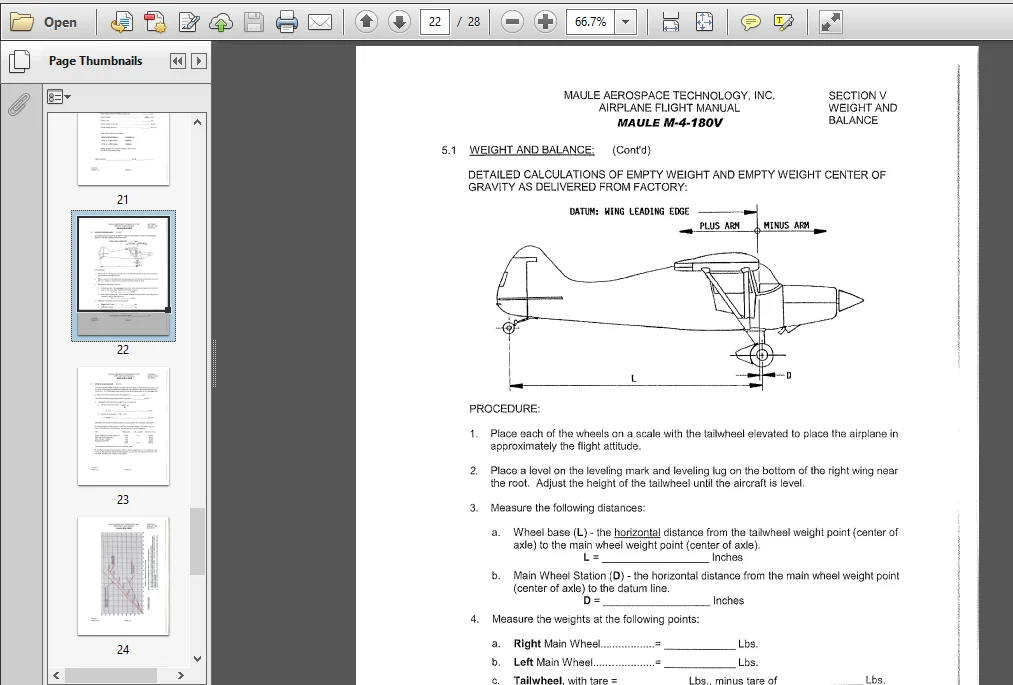Click the 'SECTION V' header text
1013x685 pixels.
(x=857, y=95)
